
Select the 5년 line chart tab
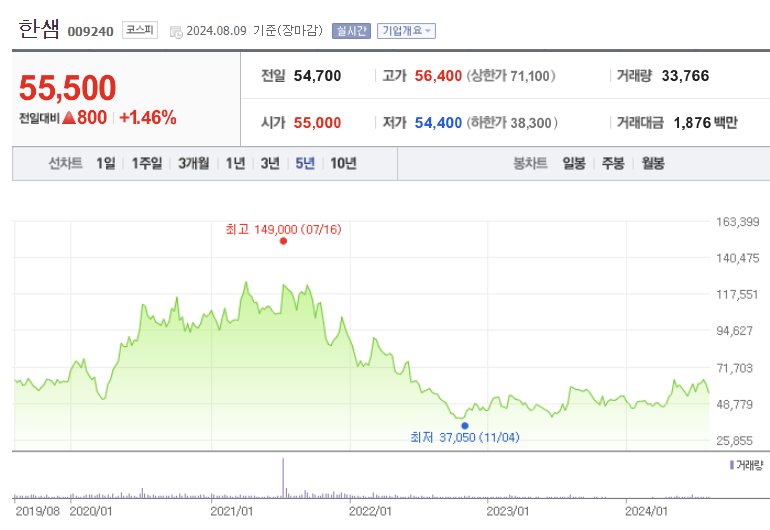click(305, 163)
